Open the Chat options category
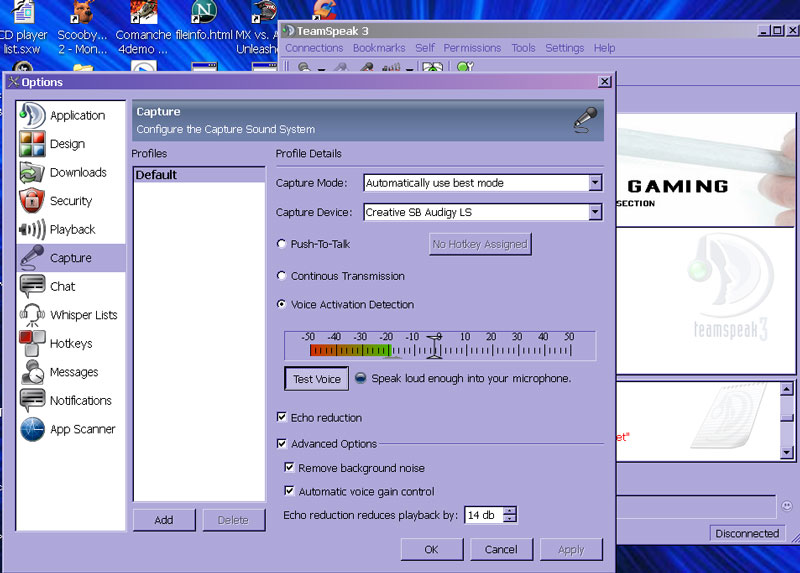The height and width of the screenshot is (573, 800). pyautogui.click(x=71, y=287)
